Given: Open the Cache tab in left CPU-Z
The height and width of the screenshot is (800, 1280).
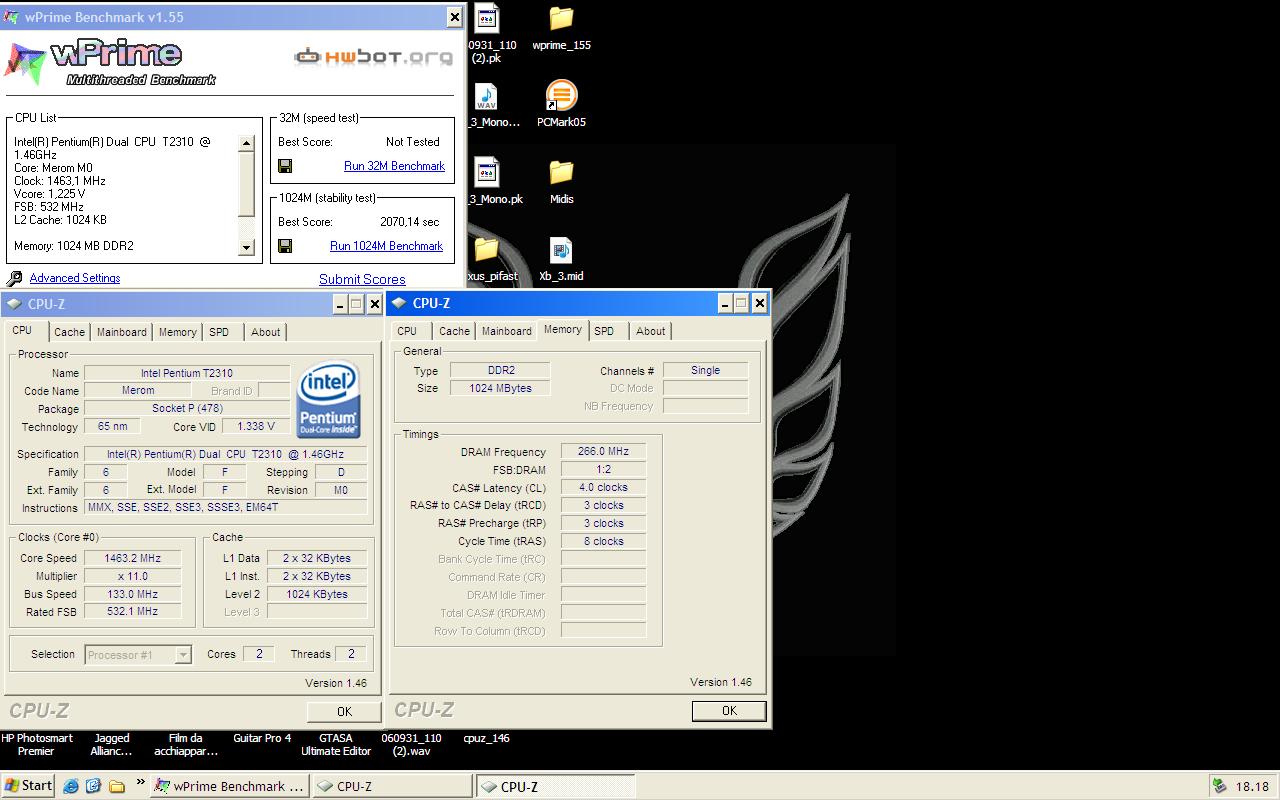Looking at the screenshot, I should [69, 332].
